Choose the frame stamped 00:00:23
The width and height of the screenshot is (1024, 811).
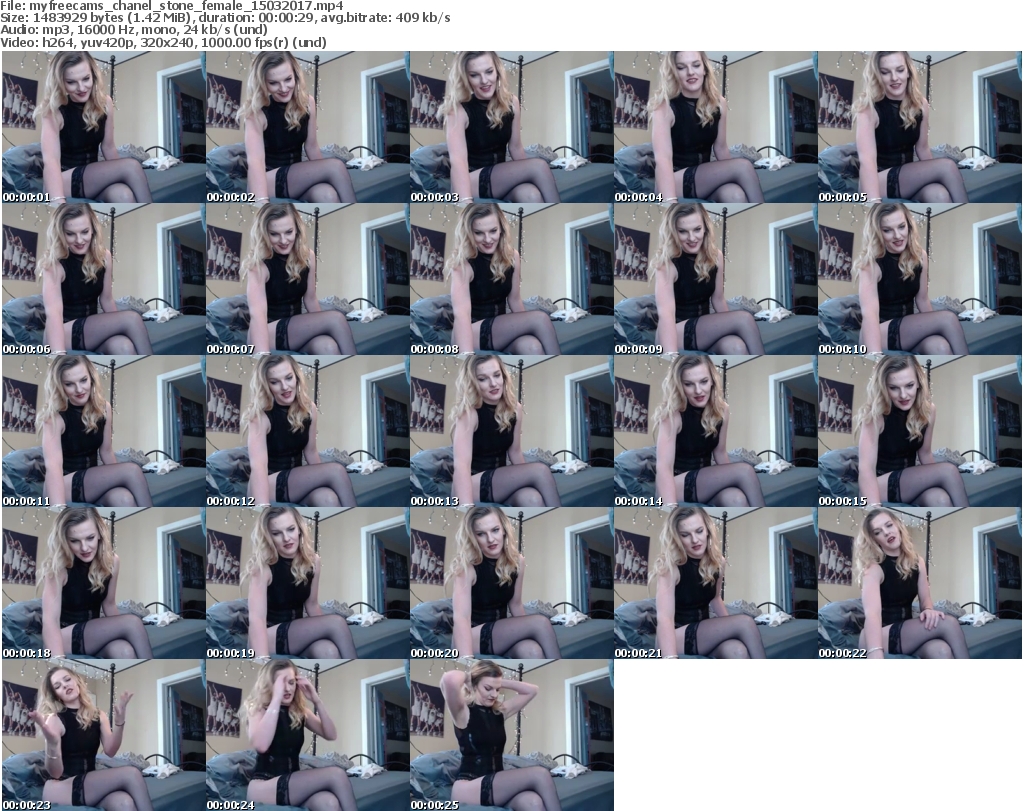click(x=104, y=735)
